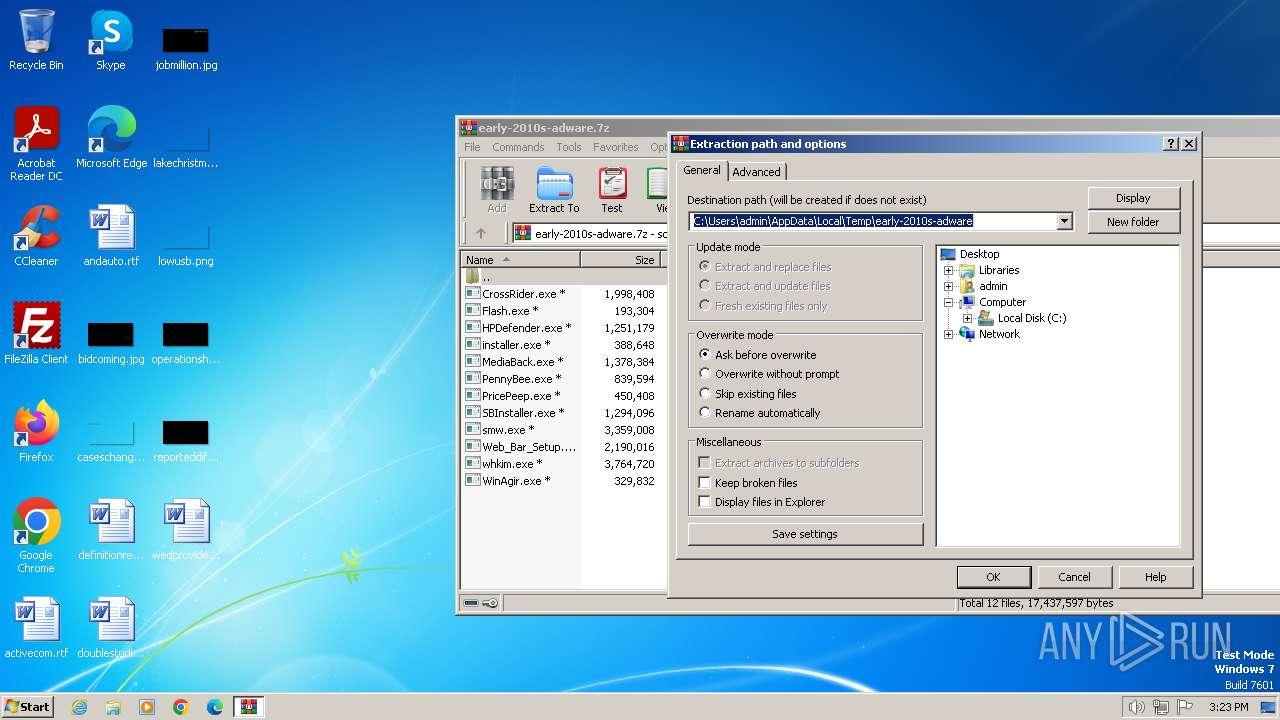This screenshot has width=1280, height=720.
Task: Select the Firefox desktop icon
Action: [36, 432]
